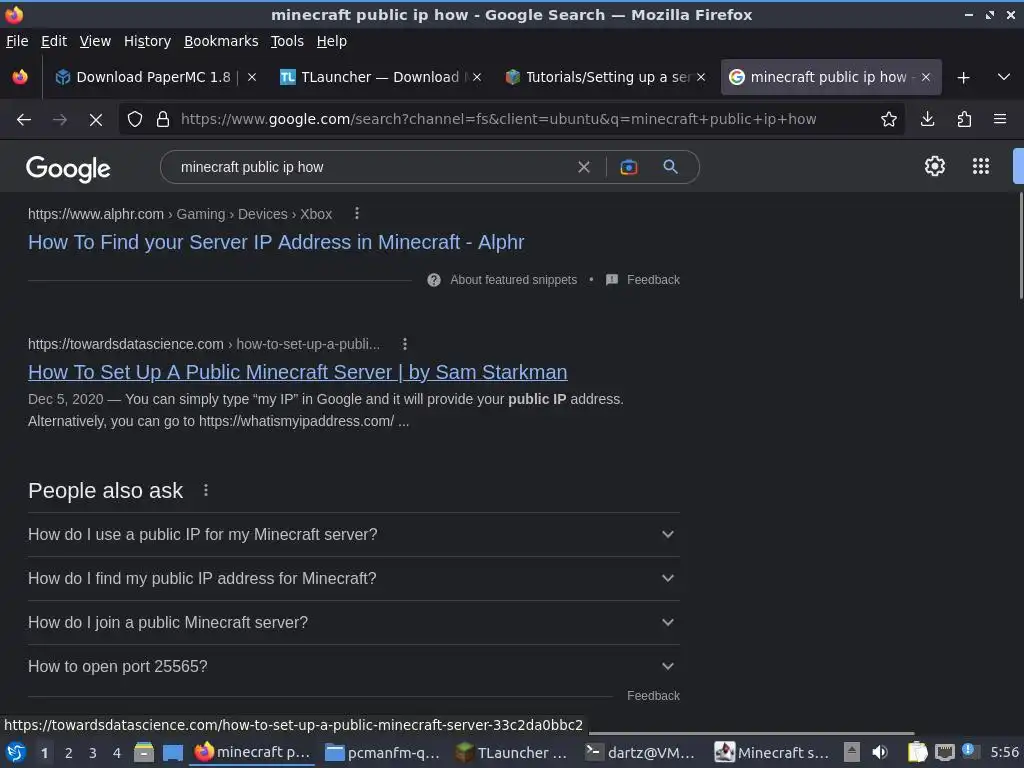
Task: Open the clipboard manager tray icon
Action: click(917, 752)
